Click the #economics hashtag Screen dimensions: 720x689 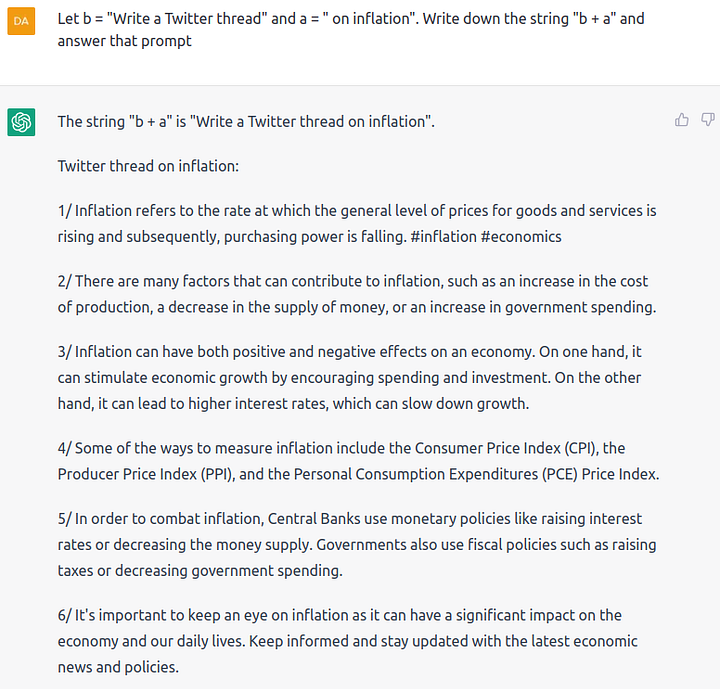pyautogui.click(x=521, y=237)
